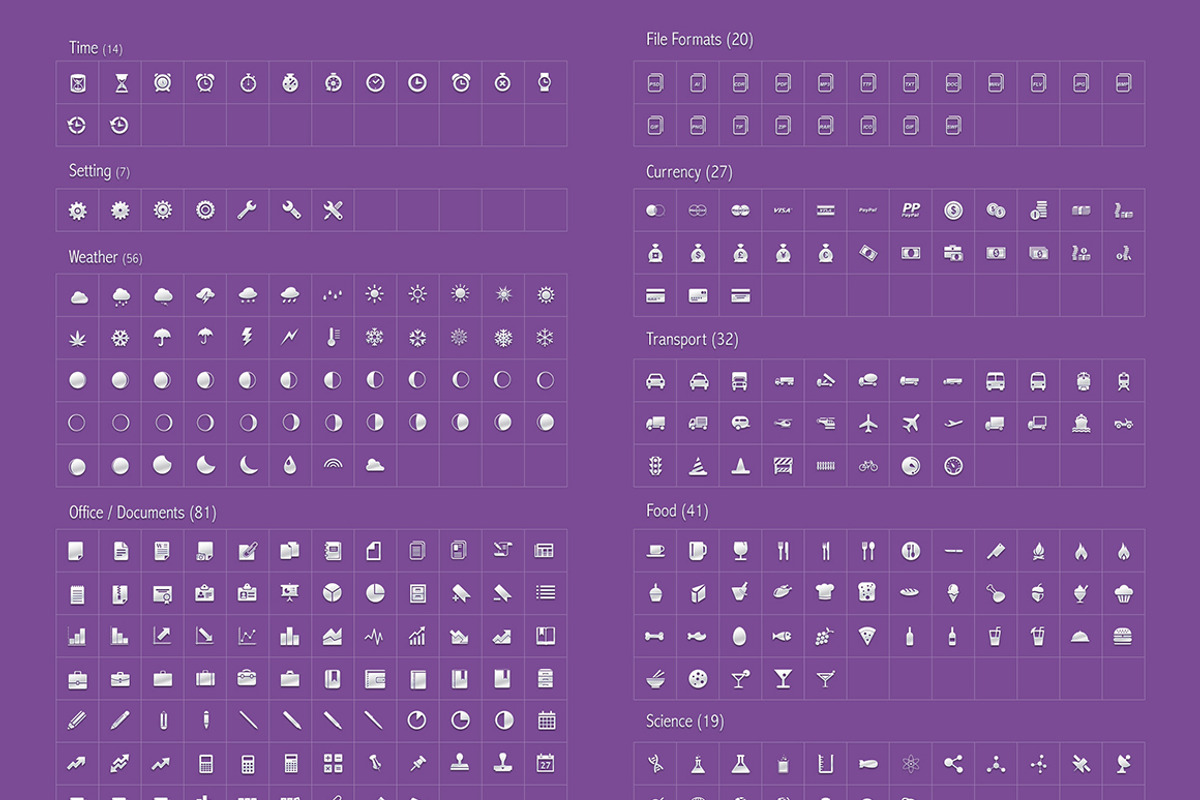Click the bicycle icon
This screenshot has width=1200, height=800.
[x=868, y=465]
